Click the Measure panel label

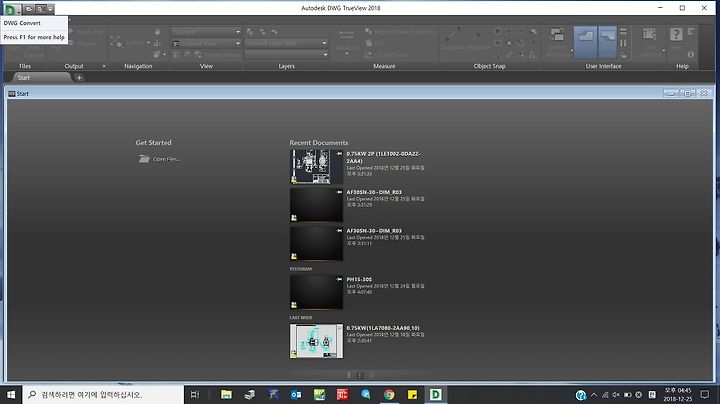(384, 66)
